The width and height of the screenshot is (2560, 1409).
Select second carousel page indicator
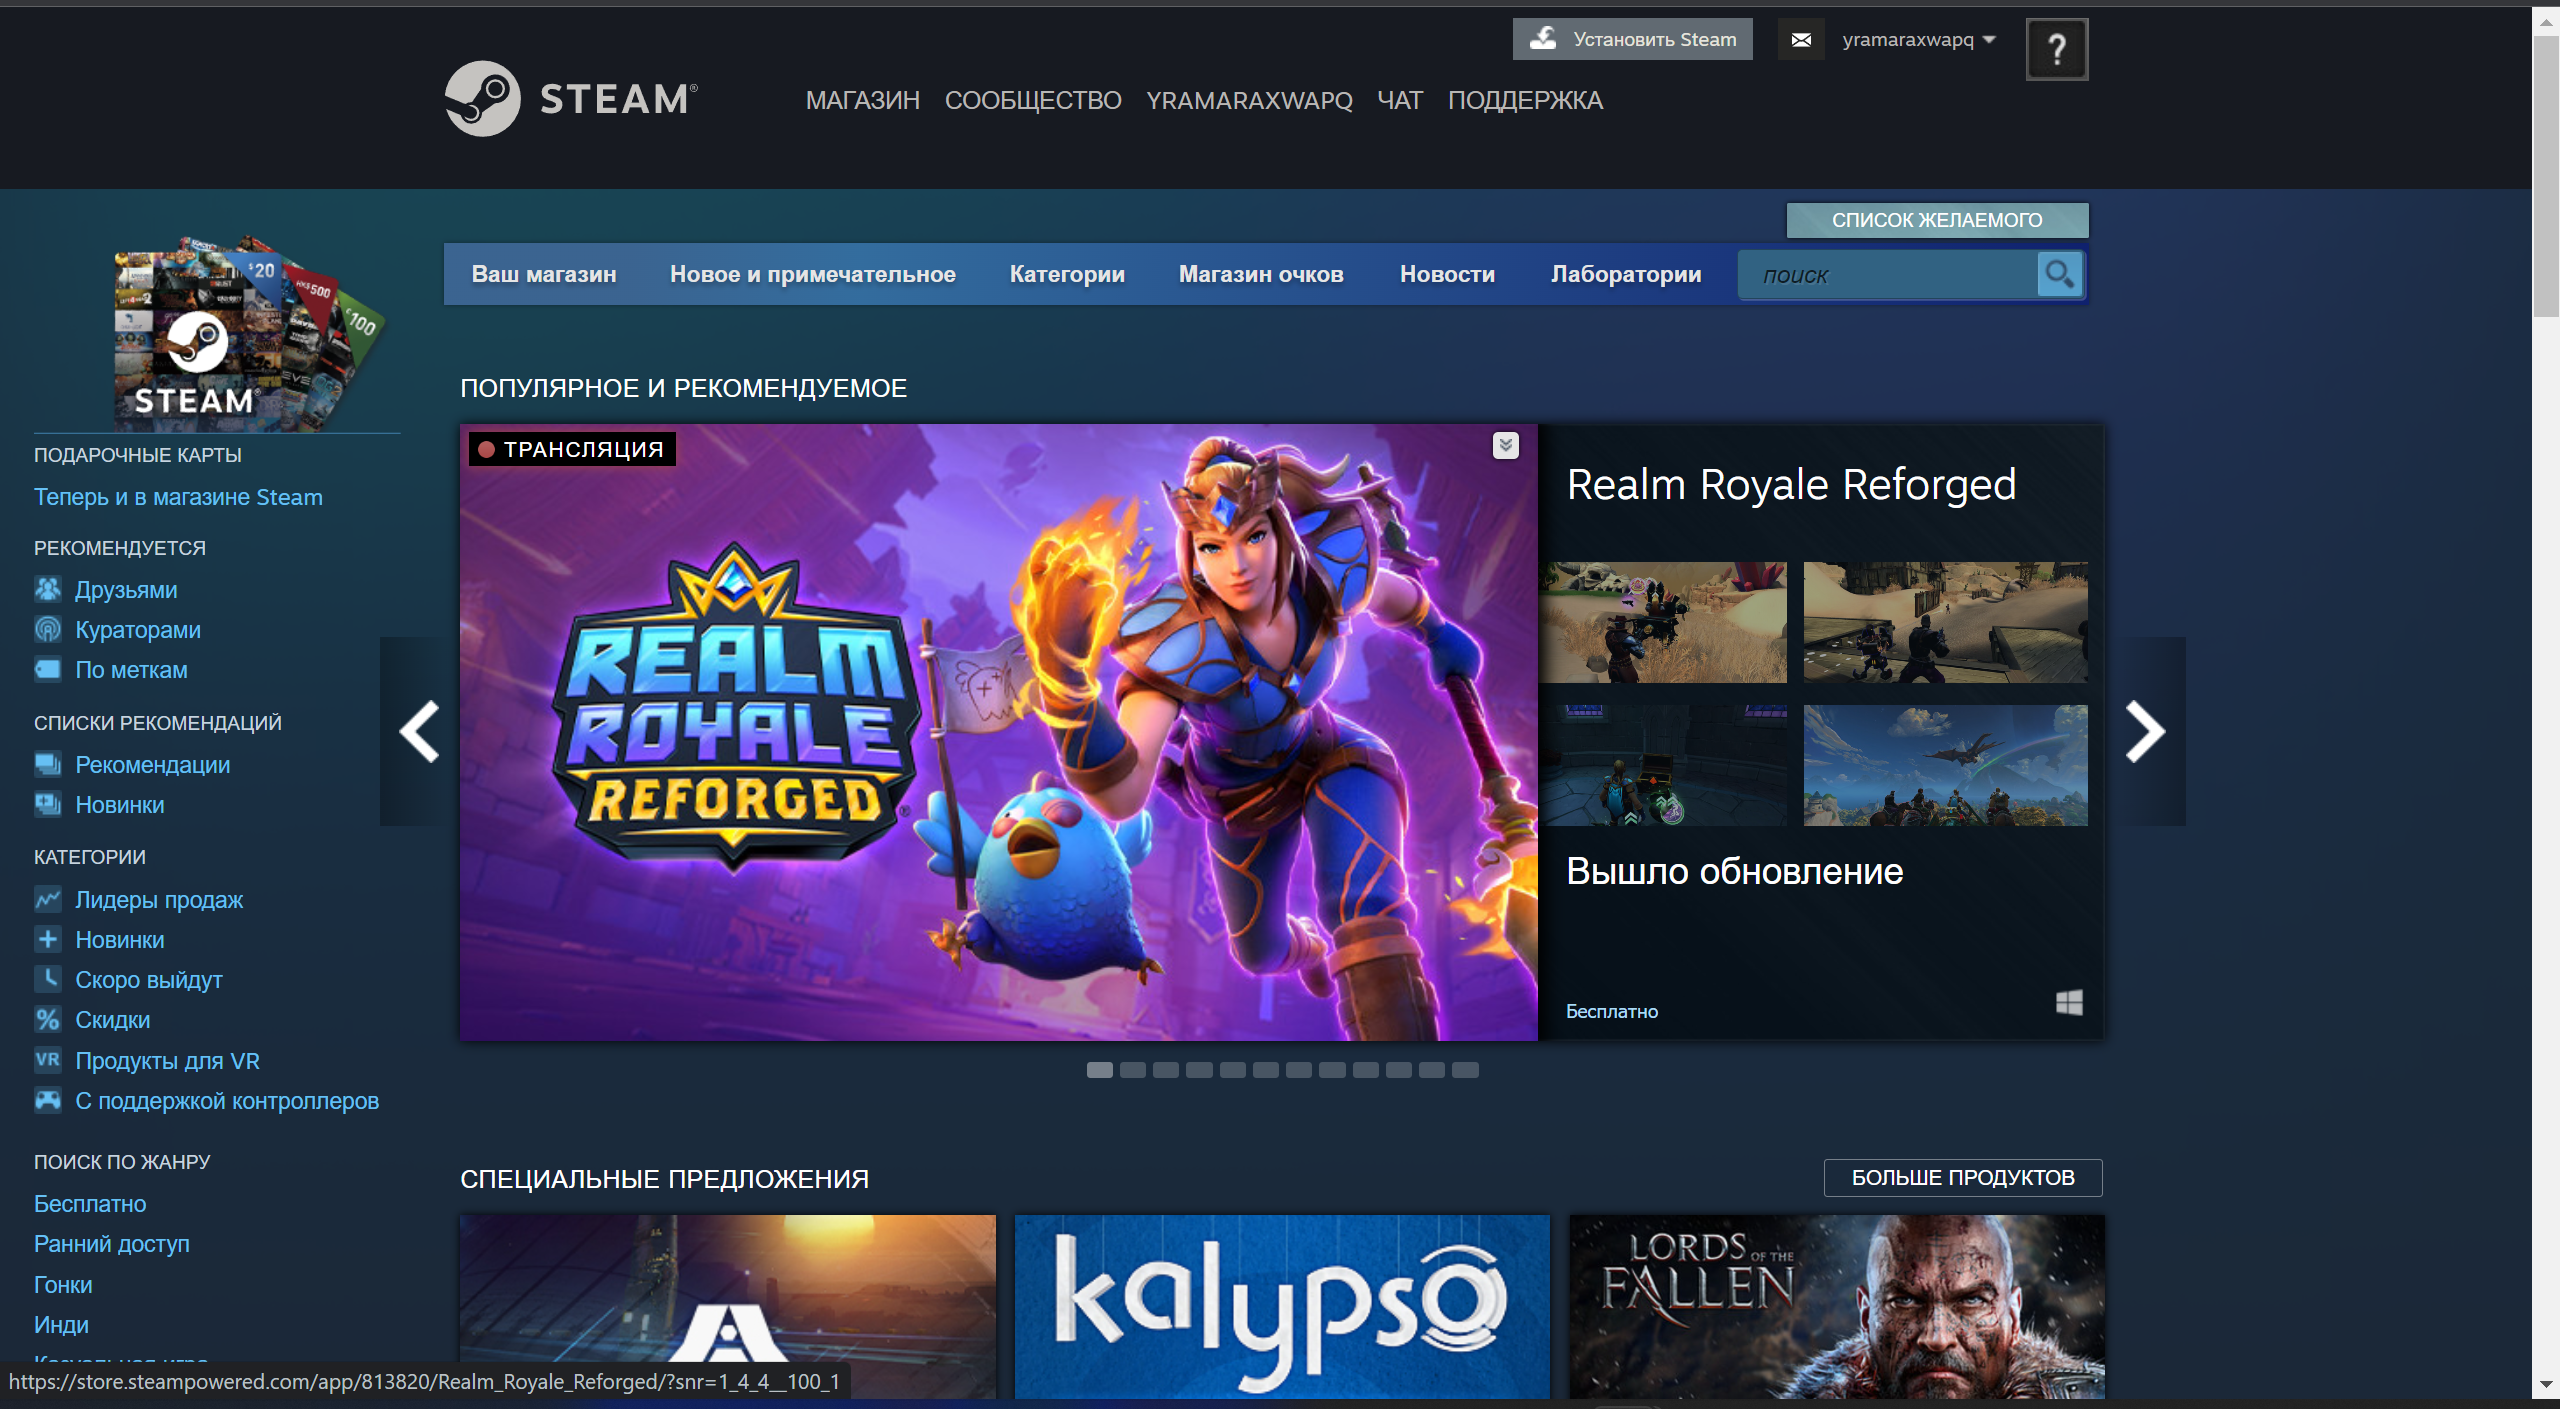1133,1070
